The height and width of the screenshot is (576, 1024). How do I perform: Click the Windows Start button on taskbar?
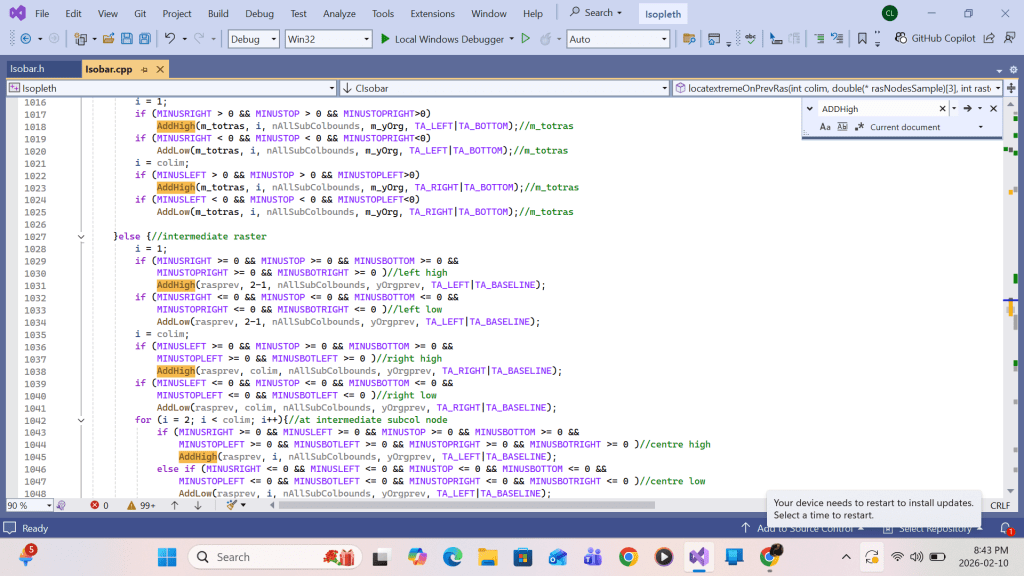click(x=166, y=557)
